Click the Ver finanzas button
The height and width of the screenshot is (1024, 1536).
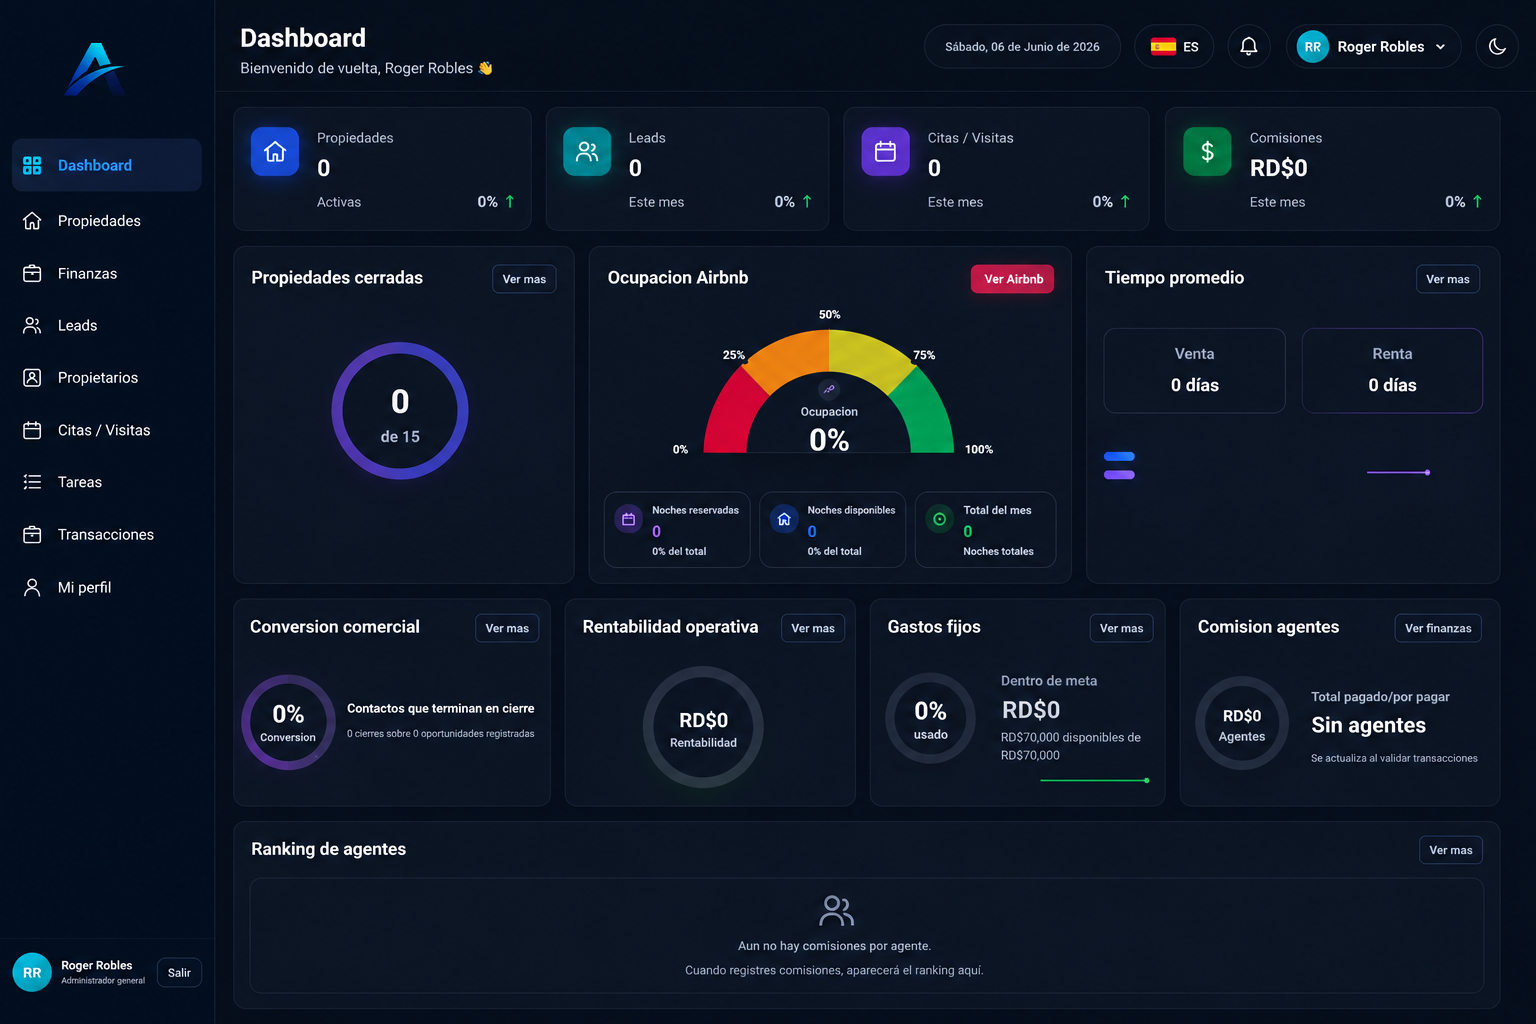tap(1438, 628)
